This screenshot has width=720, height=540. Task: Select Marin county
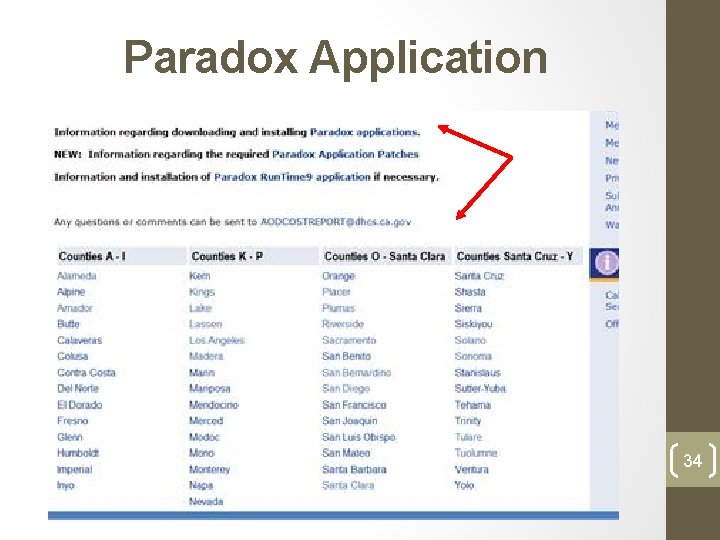click(x=202, y=373)
